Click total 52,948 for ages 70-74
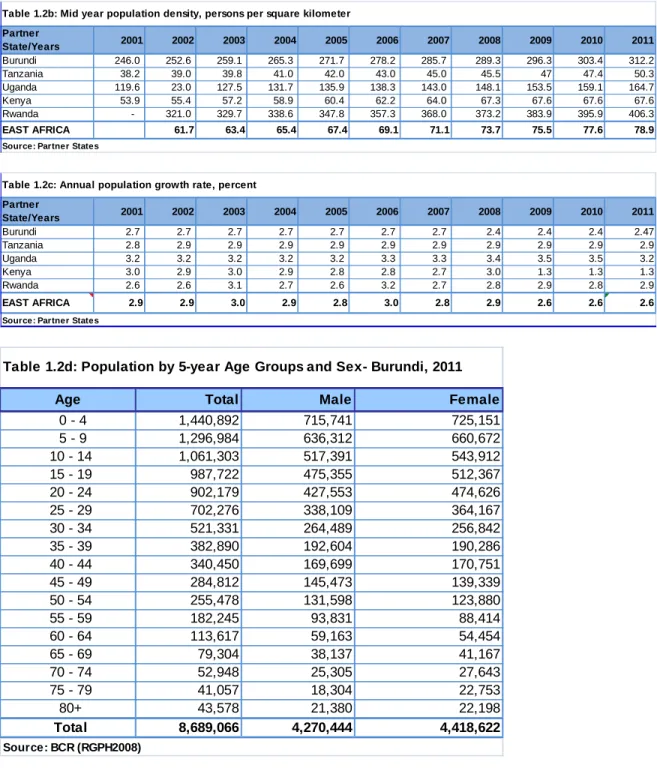Image resolution: width=657 pixels, height=774 pixels. point(218,672)
